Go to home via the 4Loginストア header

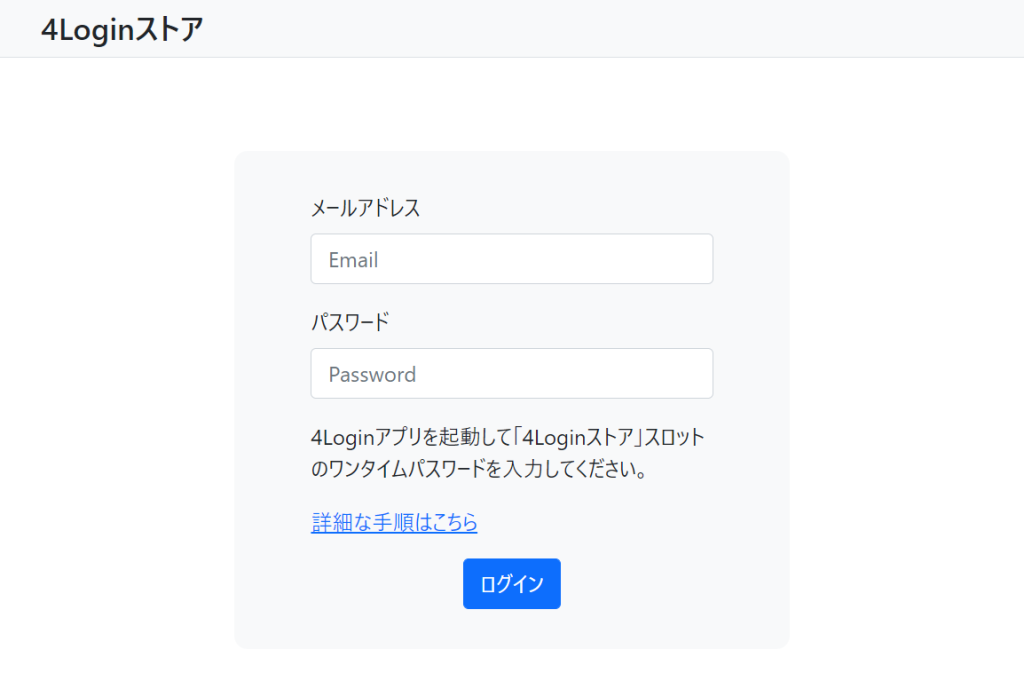122,29
